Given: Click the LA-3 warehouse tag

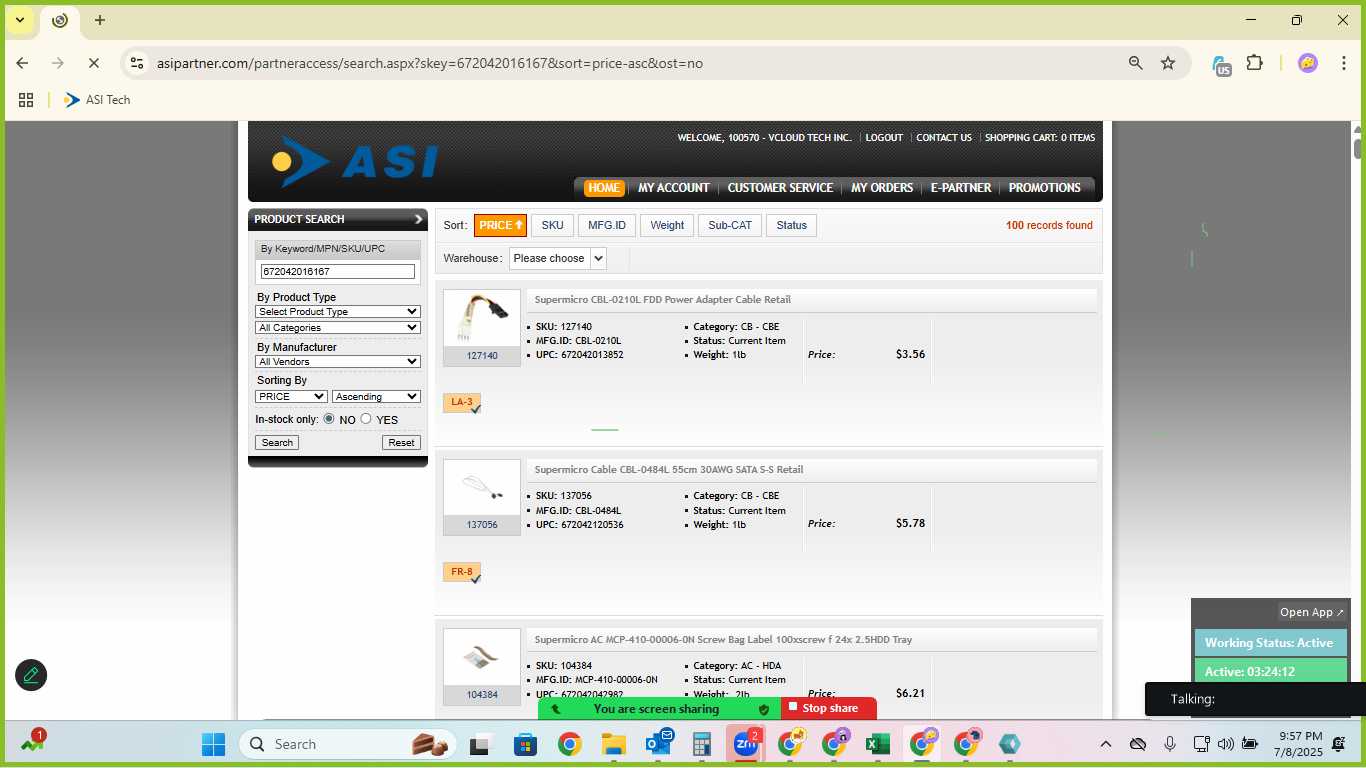Looking at the screenshot, I should pos(462,403).
